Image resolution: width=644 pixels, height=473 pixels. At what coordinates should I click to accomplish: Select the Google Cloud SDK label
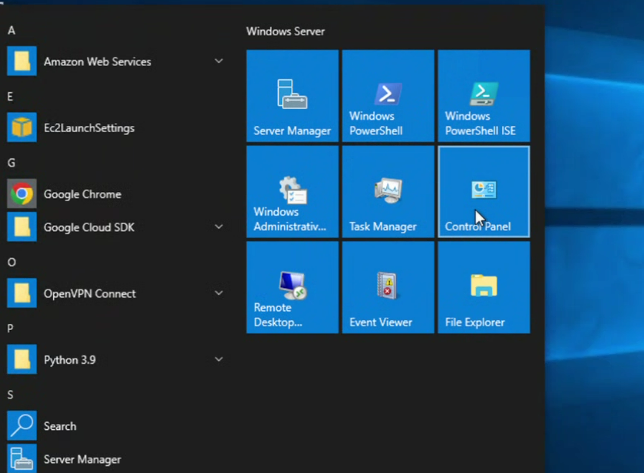click(x=89, y=227)
